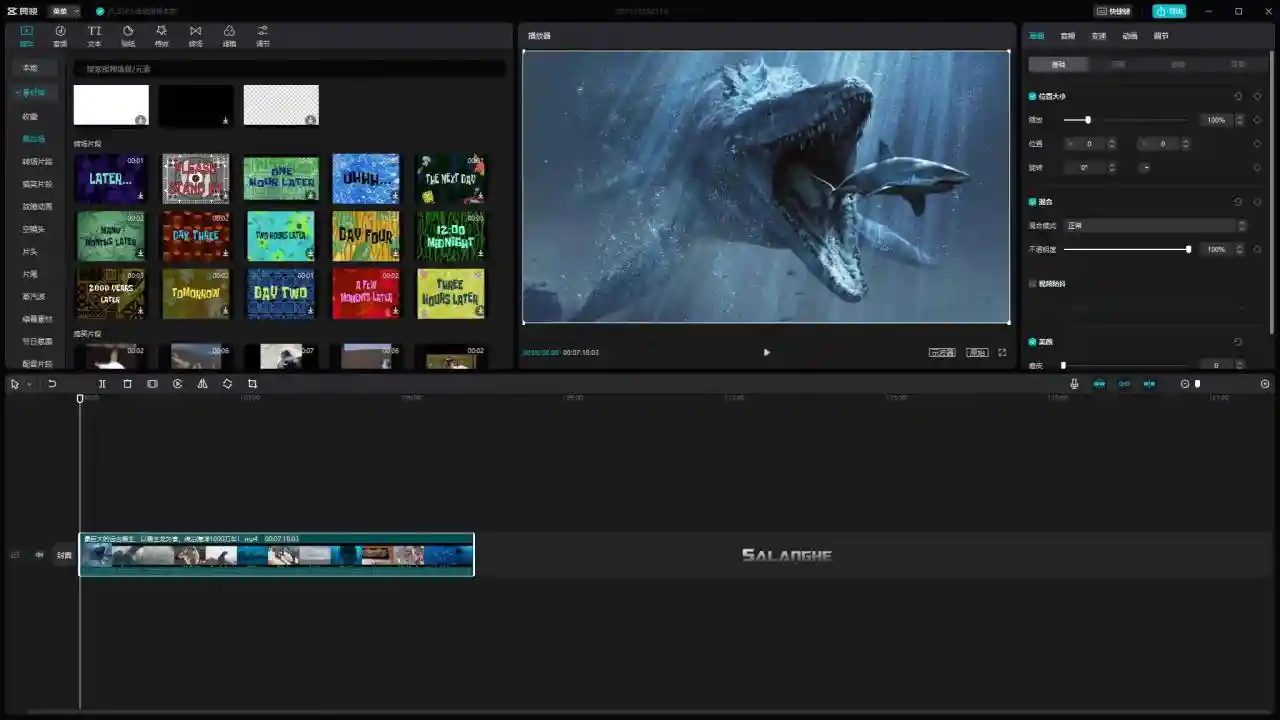
Task: Open the 文本 (Text) panel icon
Action: (94, 35)
